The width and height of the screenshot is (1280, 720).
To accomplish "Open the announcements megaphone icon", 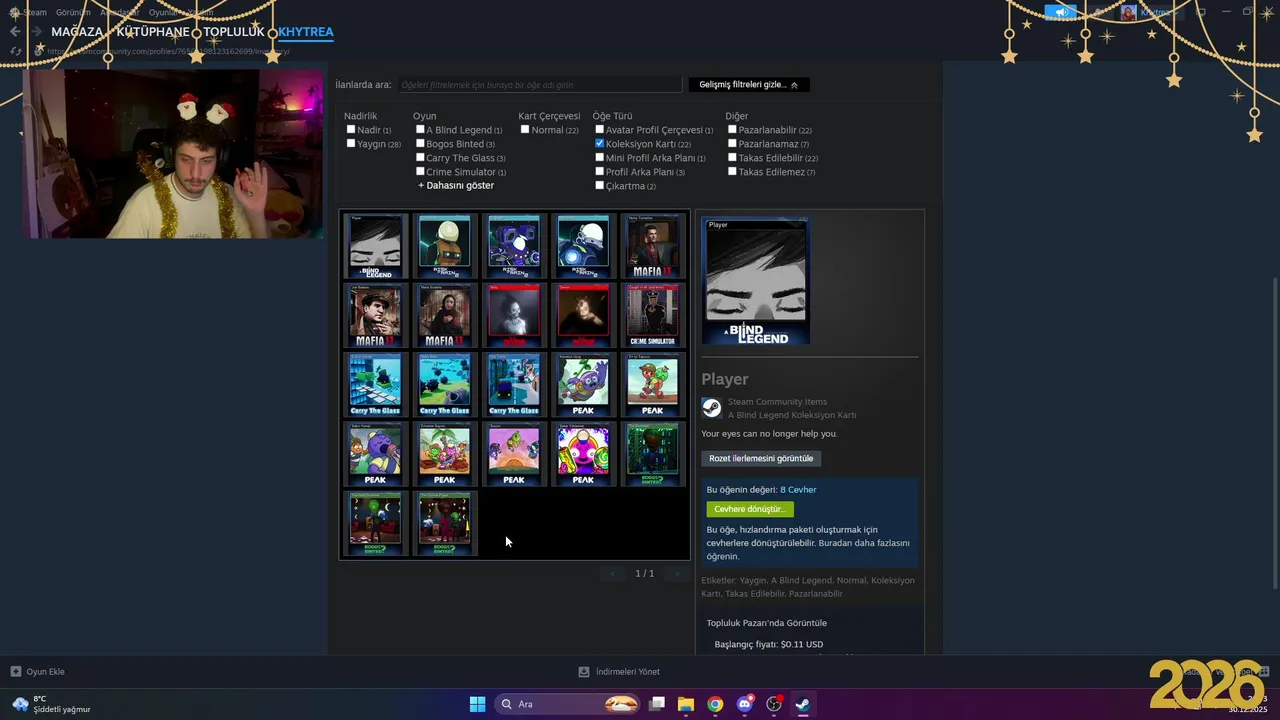I will pyautogui.click(x=1060, y=12).
